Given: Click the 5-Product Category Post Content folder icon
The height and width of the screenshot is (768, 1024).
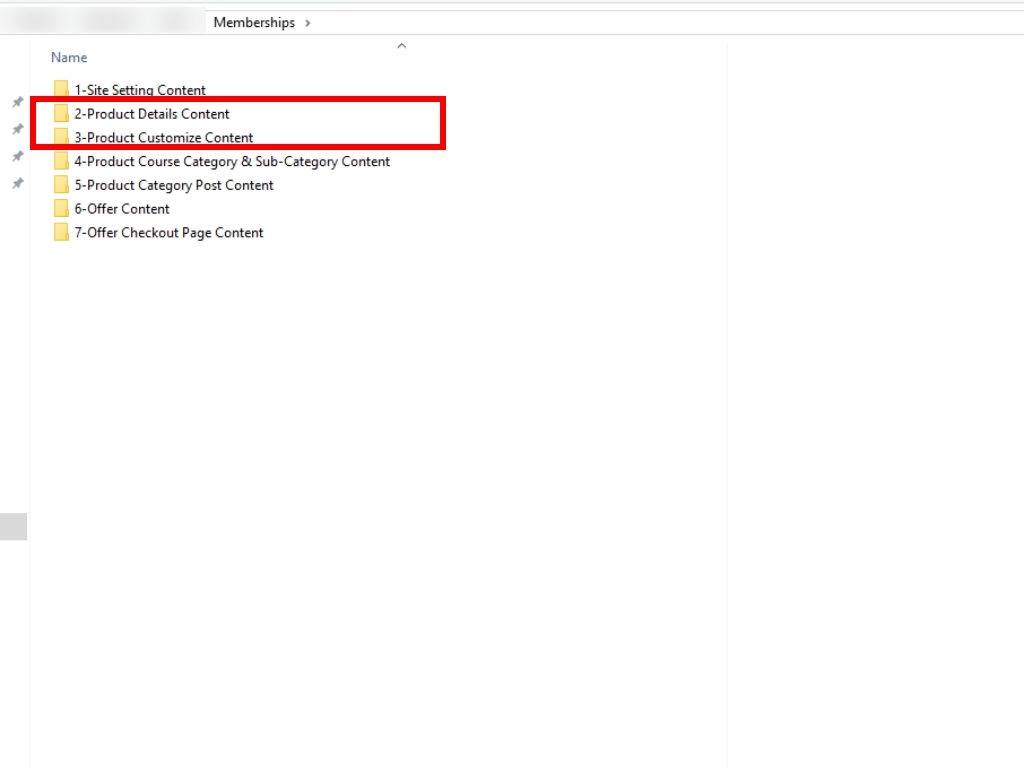Looking at the screenshot, I should click(61, 184).
